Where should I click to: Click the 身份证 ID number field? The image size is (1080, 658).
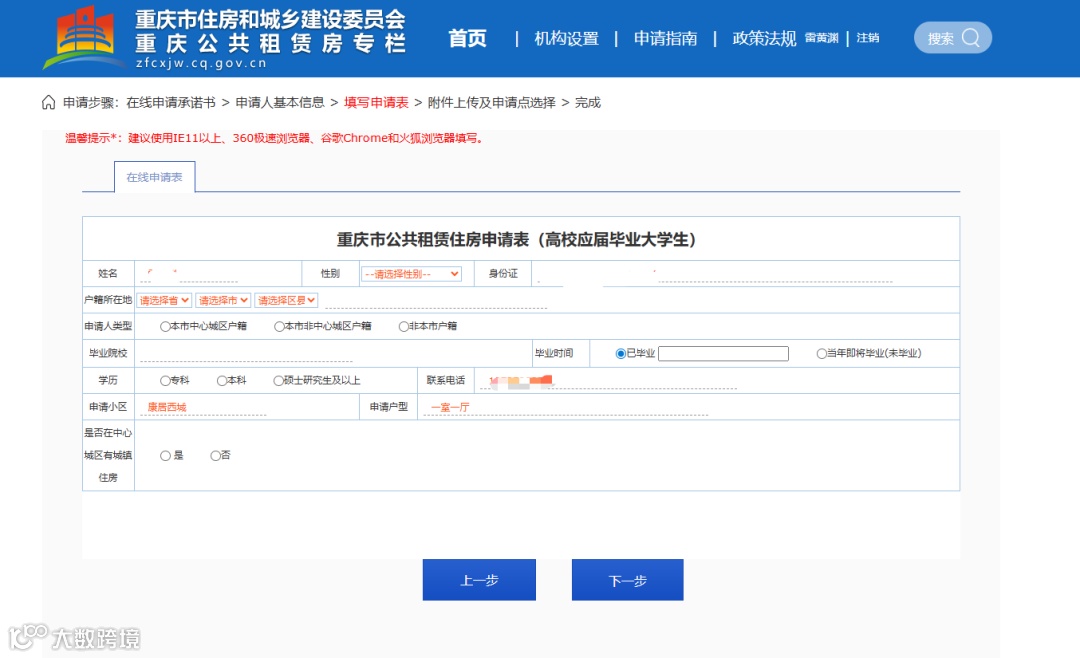[715, 274]
